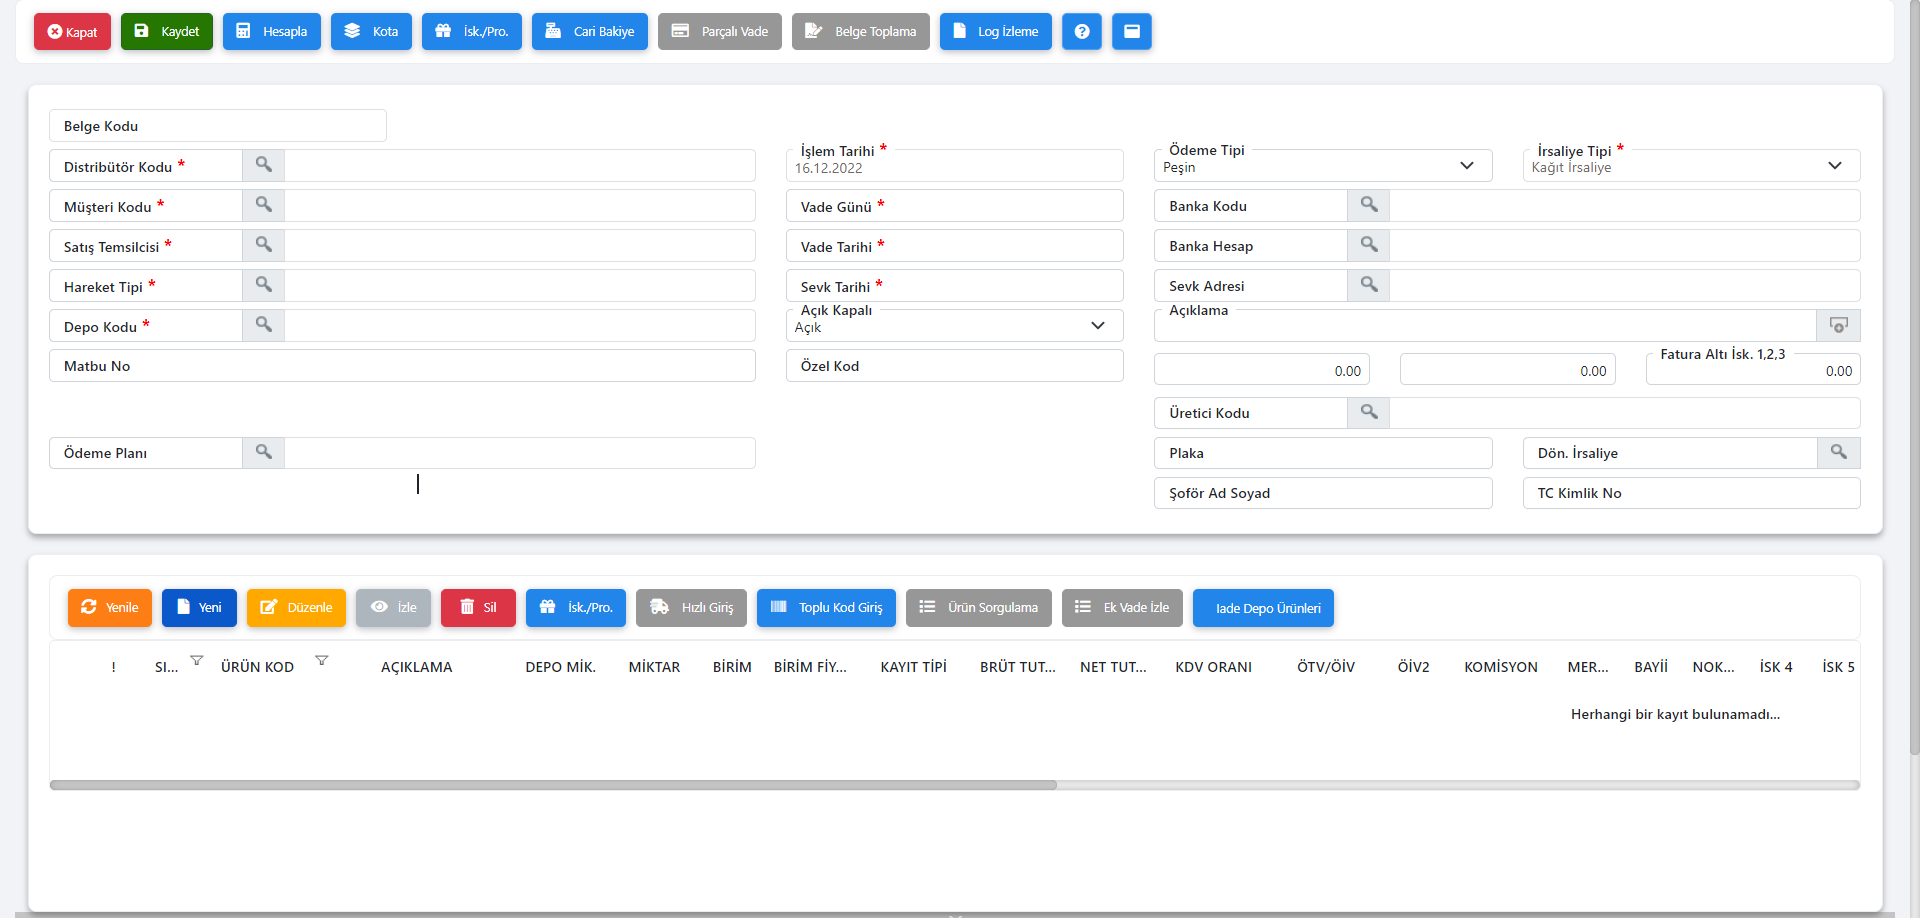Click the horizontal grid scrollbar

pos(553,785)
